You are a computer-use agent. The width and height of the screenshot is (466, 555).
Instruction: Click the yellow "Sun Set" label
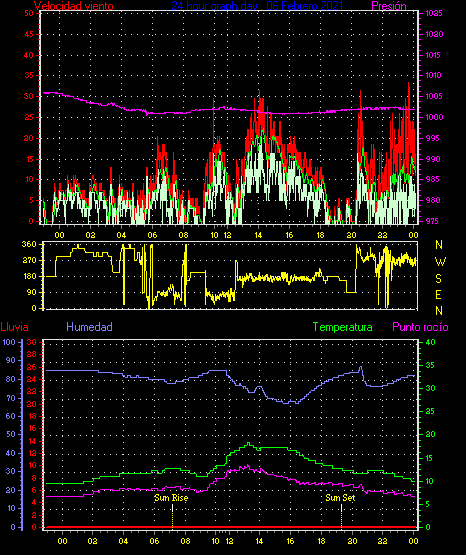tap(340, 498)
